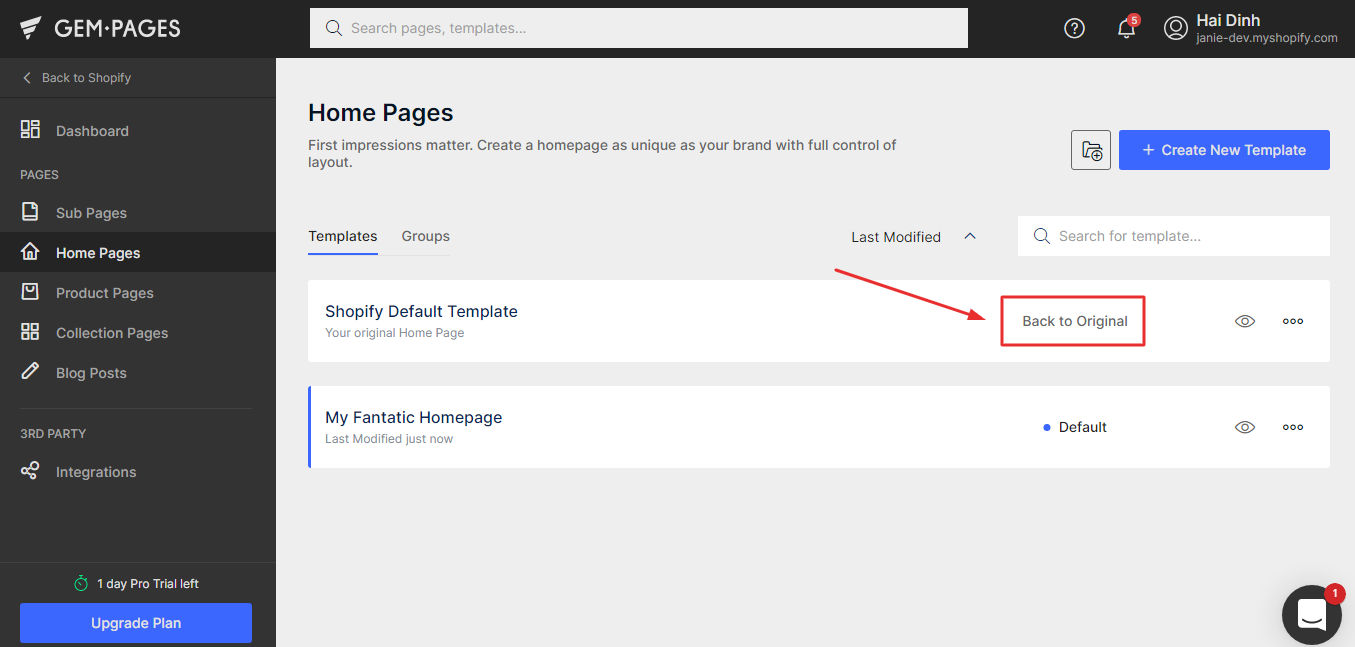Click the Product Pages icon
Screen dimensions: 1355x647
tap(30, 292)
